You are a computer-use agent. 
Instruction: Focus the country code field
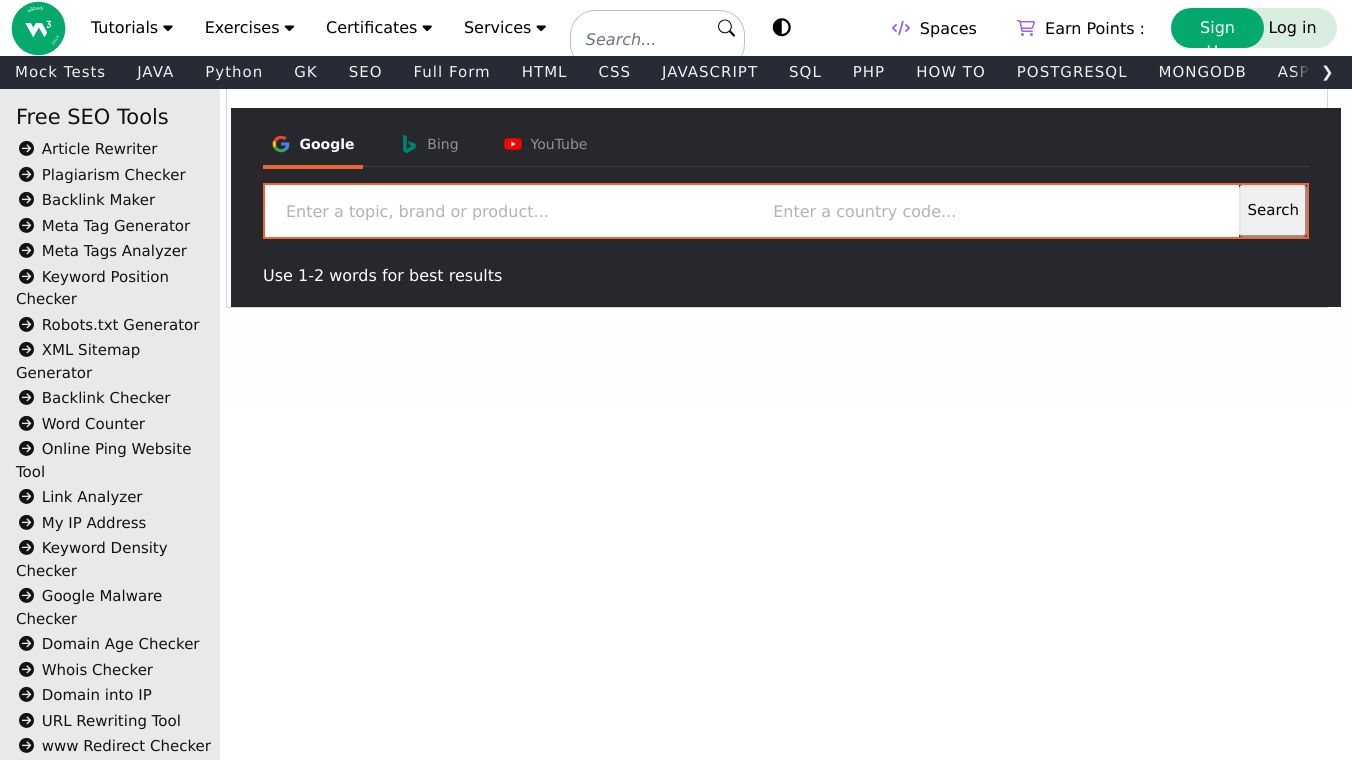[x=996, y=211]
